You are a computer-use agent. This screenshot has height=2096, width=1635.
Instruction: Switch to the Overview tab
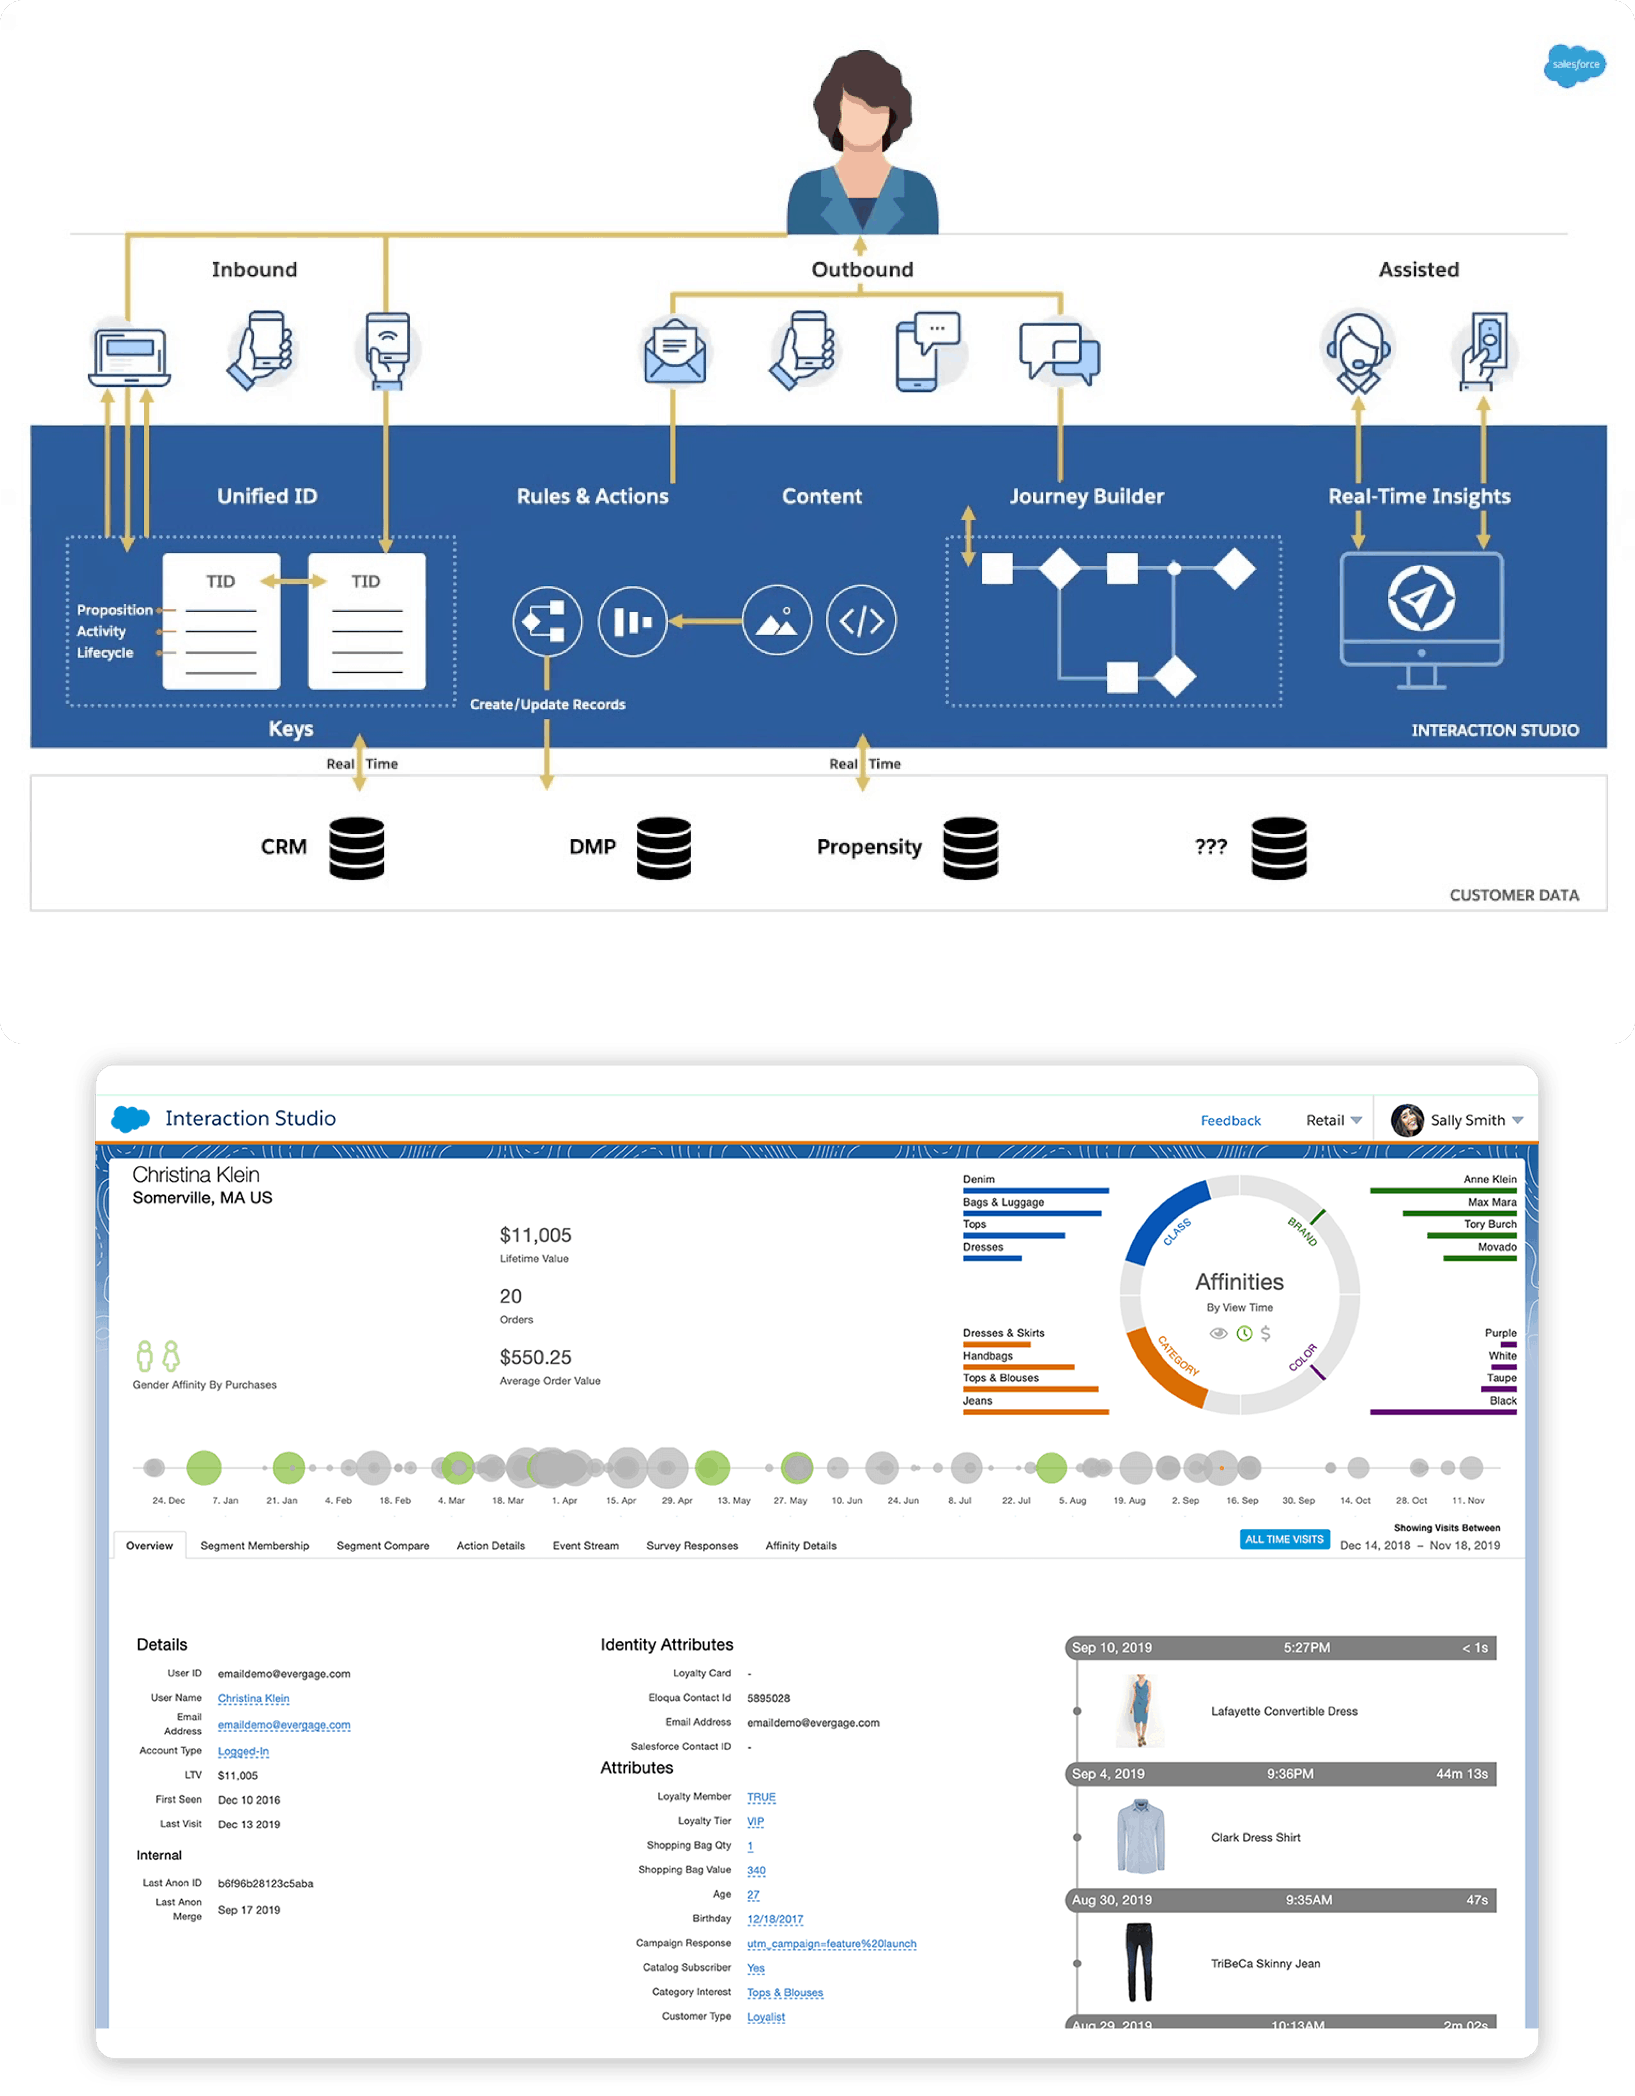[x=149, y=1545]
